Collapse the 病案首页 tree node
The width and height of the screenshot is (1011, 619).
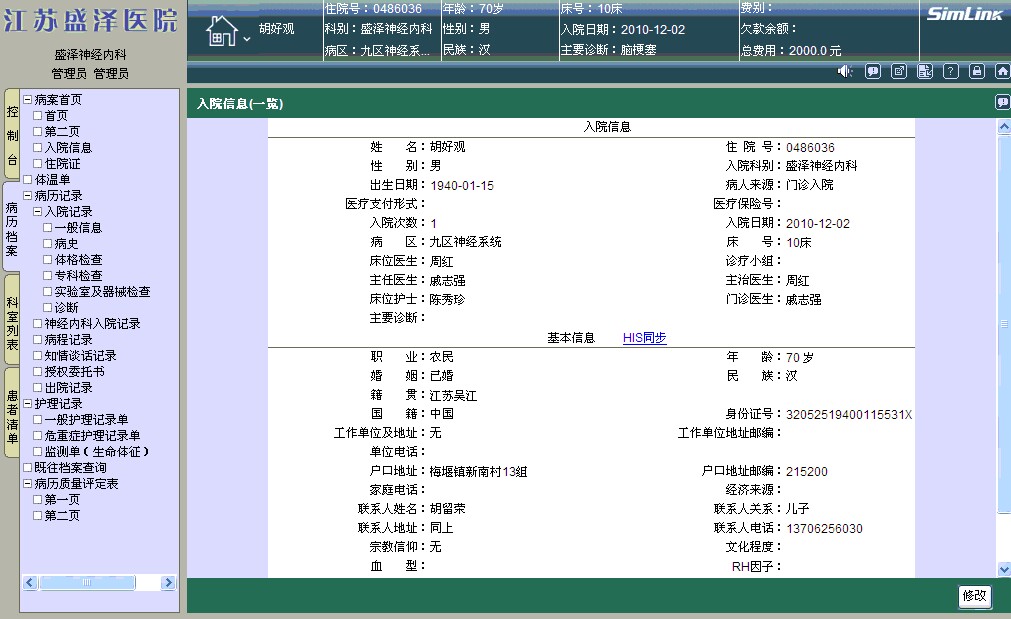pyautogui.click(x=28, y=100)
